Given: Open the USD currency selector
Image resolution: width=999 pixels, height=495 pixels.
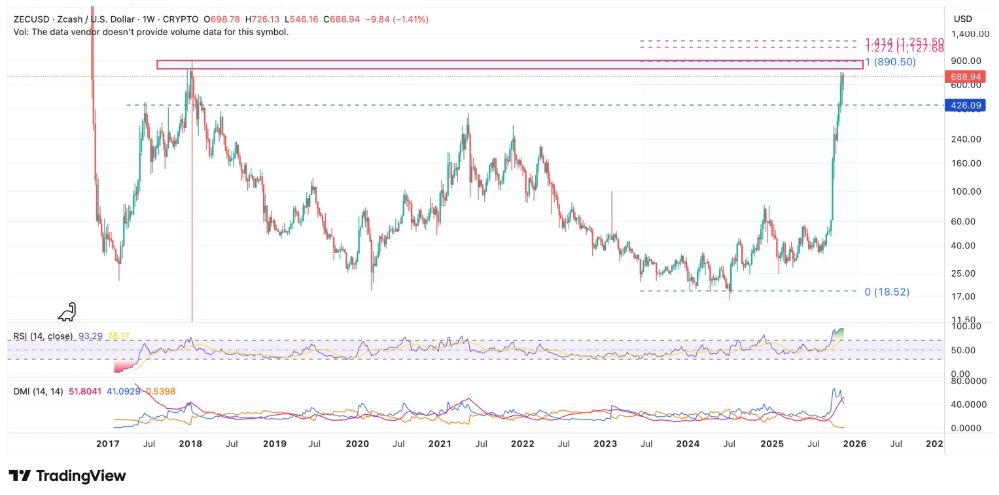Looking at the screenshot, I should click(964, 18).
